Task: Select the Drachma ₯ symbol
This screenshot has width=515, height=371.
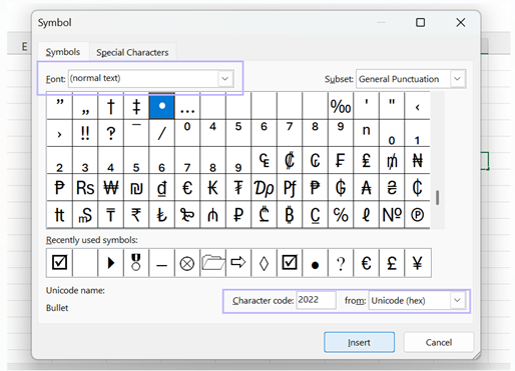Action: [x=264, y=188]
